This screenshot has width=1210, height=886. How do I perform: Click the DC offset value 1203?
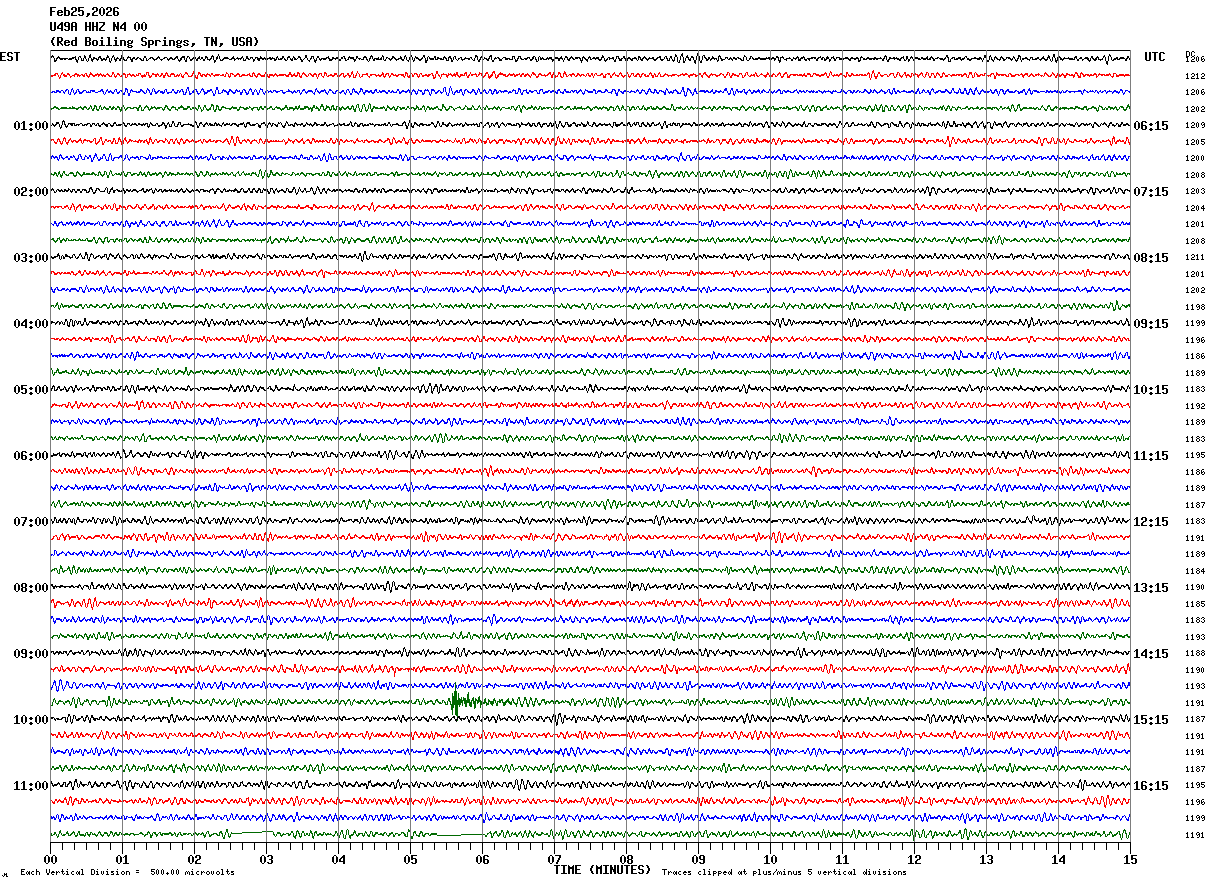(1194, 192)
